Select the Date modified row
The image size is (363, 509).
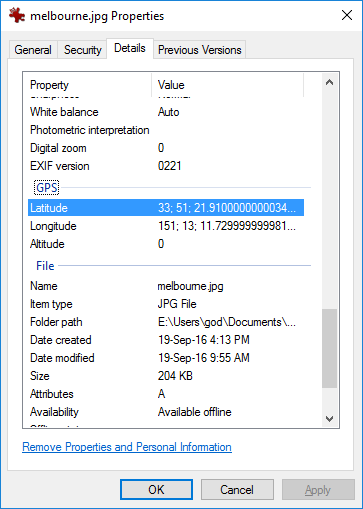coord(166,358)
